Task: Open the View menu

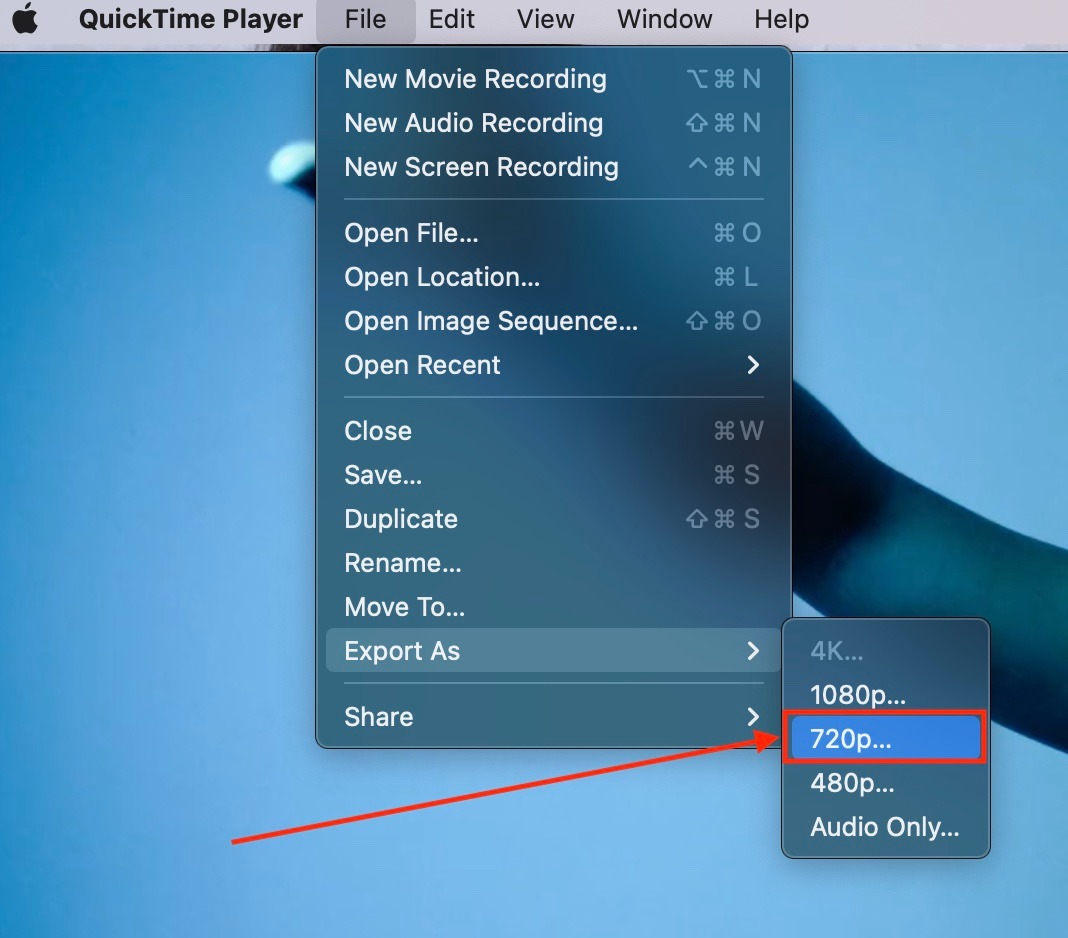Action: click(x=546, y=18)
